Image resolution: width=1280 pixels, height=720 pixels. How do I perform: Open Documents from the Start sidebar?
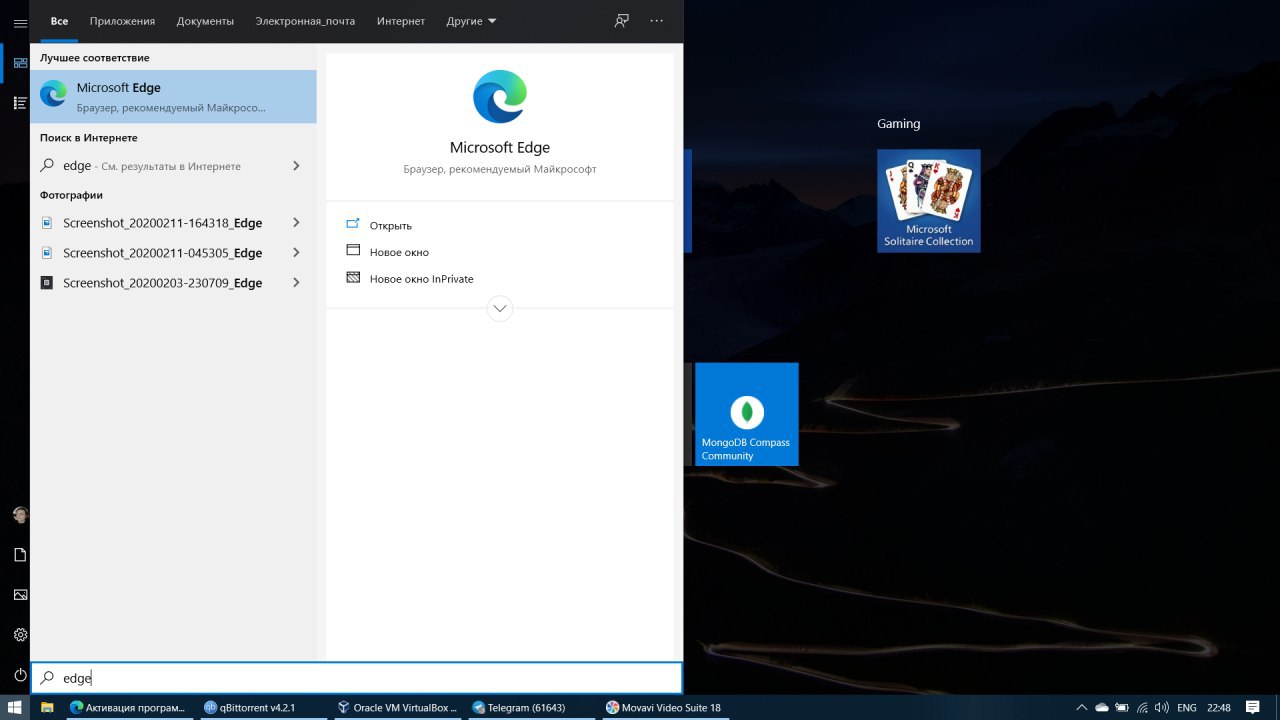(20, 555)
